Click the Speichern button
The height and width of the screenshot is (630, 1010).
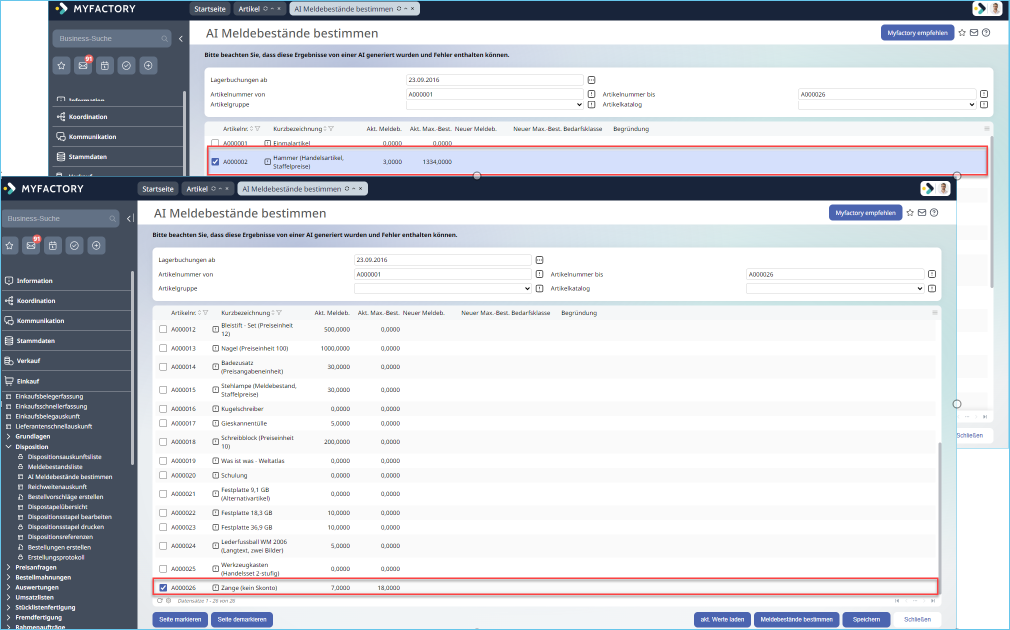(866, 620)
